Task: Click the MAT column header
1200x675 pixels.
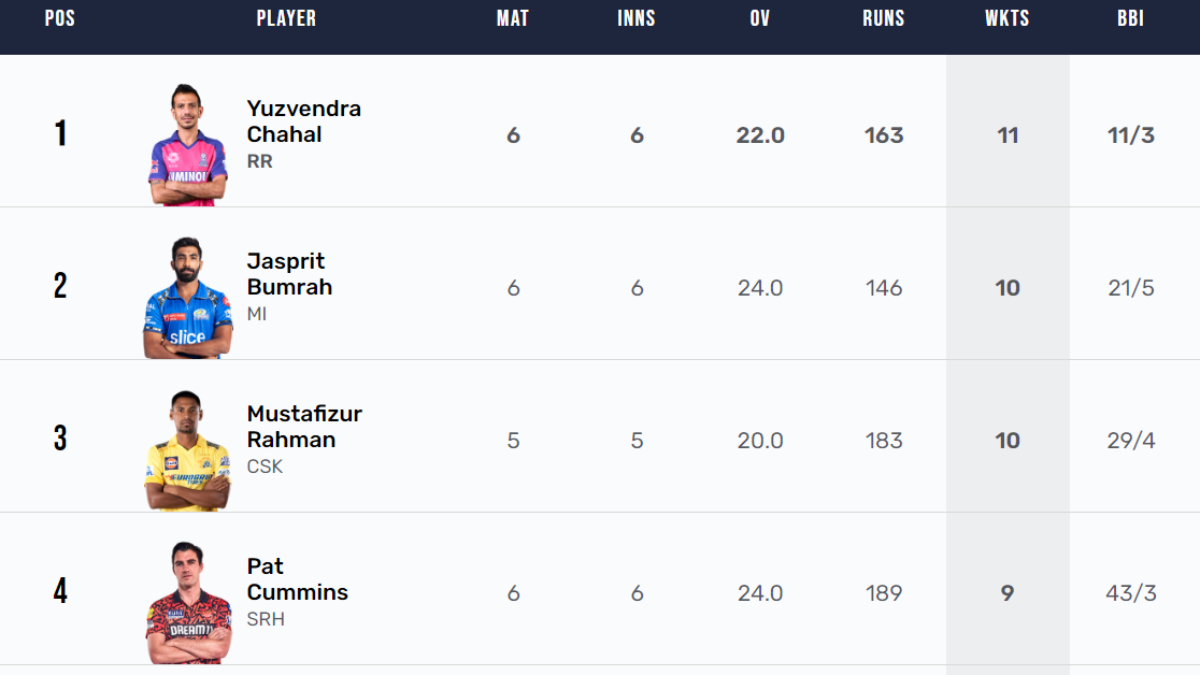Action: coord(513,19)
